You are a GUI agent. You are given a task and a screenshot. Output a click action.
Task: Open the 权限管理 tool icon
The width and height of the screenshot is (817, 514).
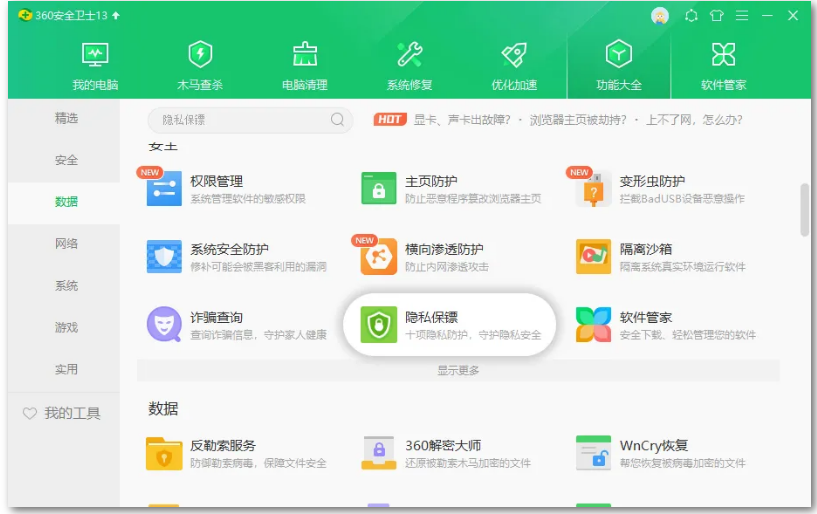164,188
